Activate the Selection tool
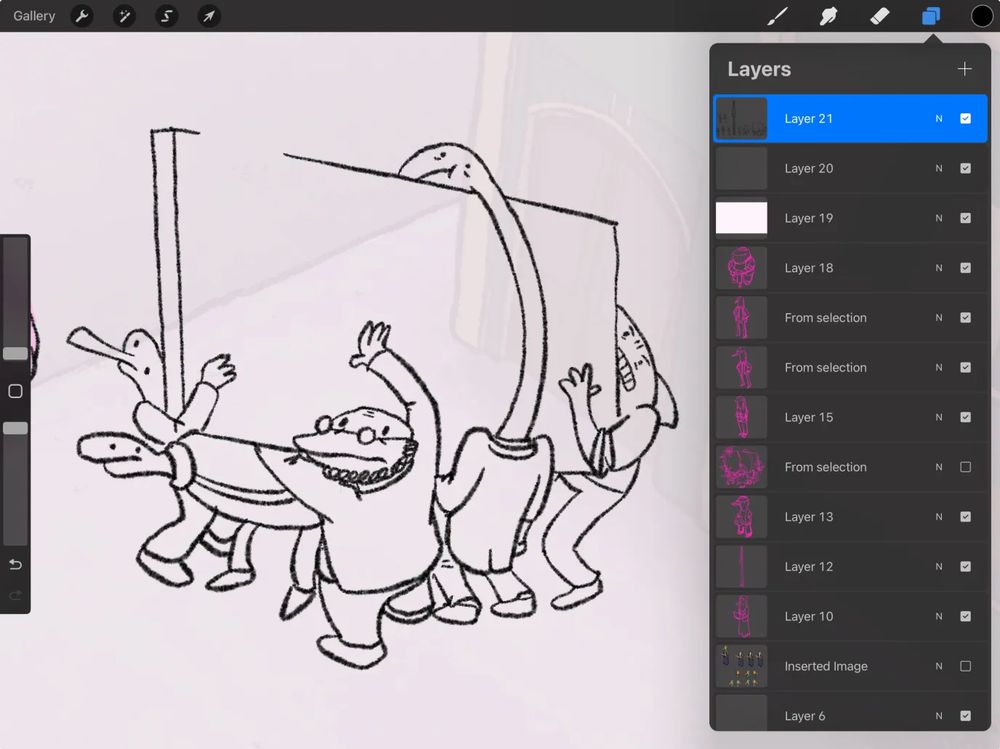1000x749 pixels. (166, 16)
